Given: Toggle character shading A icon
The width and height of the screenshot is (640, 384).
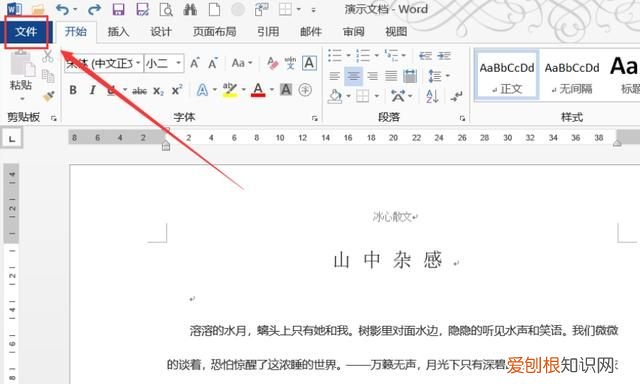Looking at the screenshot, I should pyautogui.click(x=286, y=90).
